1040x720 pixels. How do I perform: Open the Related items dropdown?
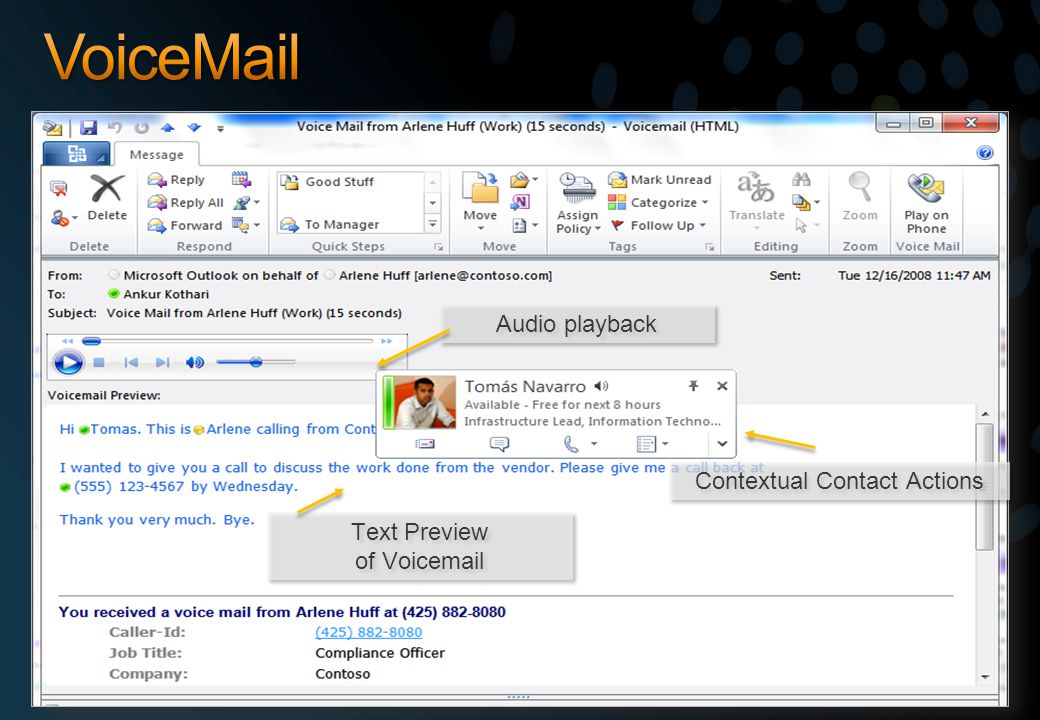[x=807, y=202]
